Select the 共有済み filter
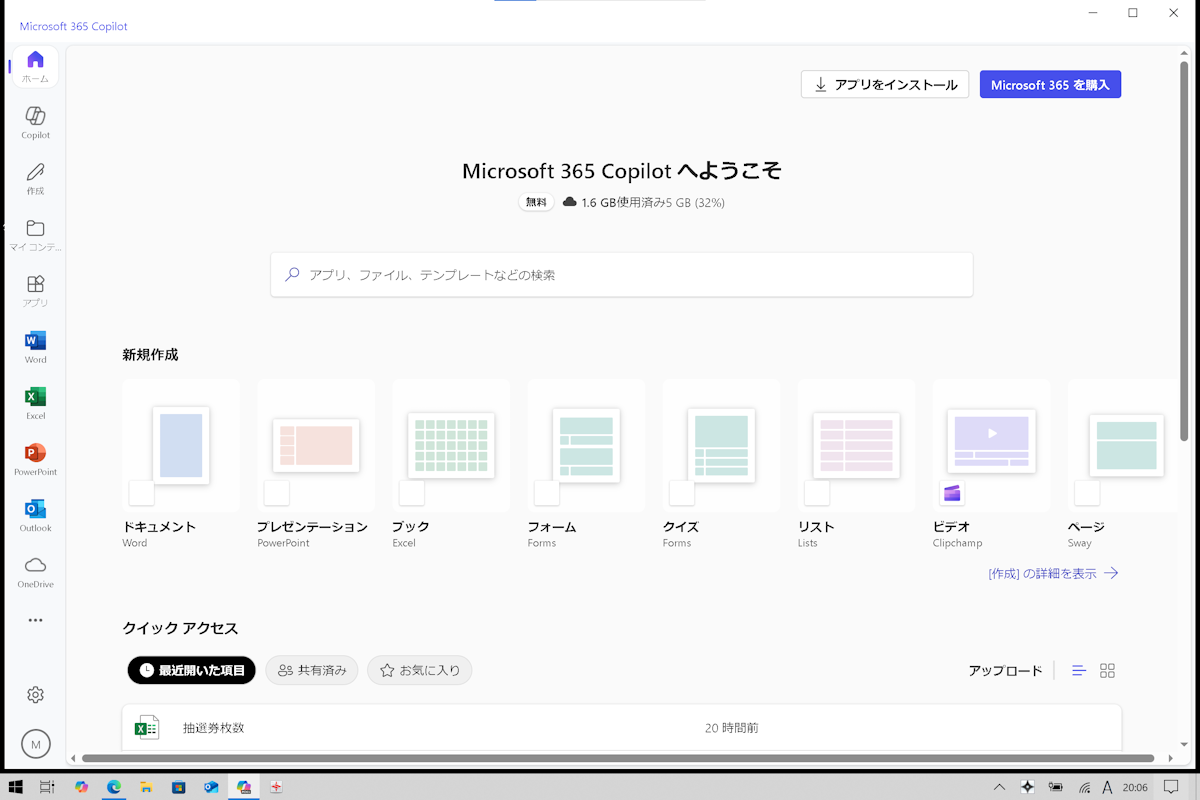Screen dimensions: 1200x800 312,670
